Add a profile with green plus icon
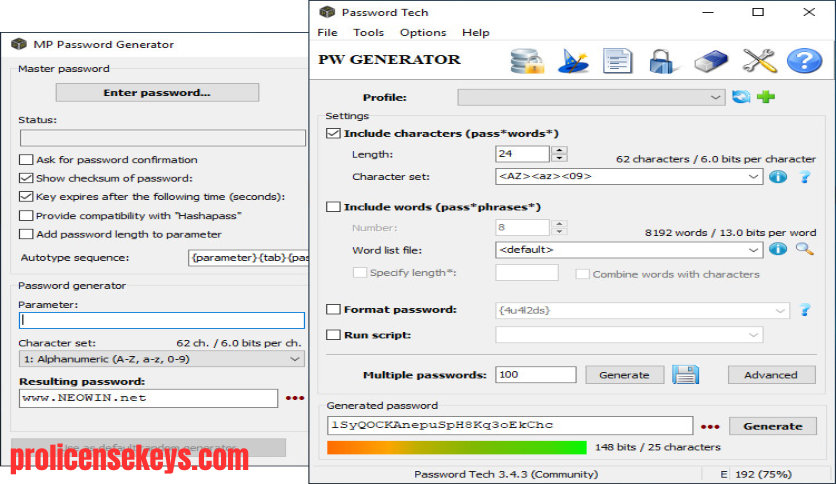This screenshot has width=836, height=484. (x=766, y=97)
